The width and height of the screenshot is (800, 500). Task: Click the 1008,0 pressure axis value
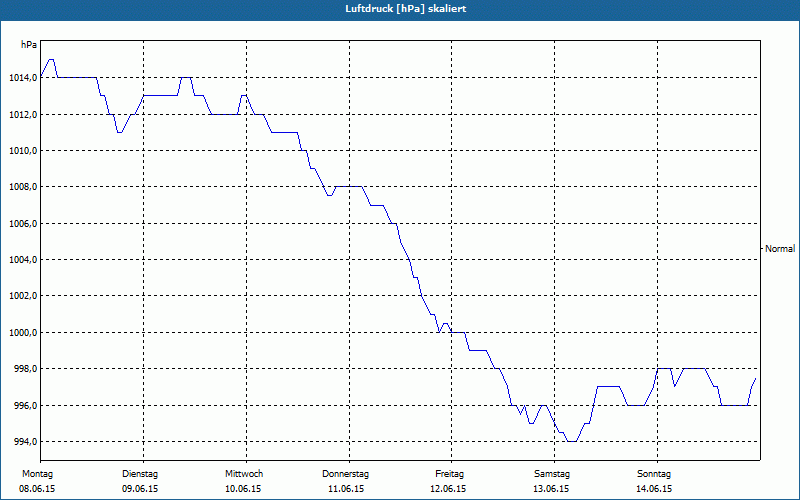point(21,187)
